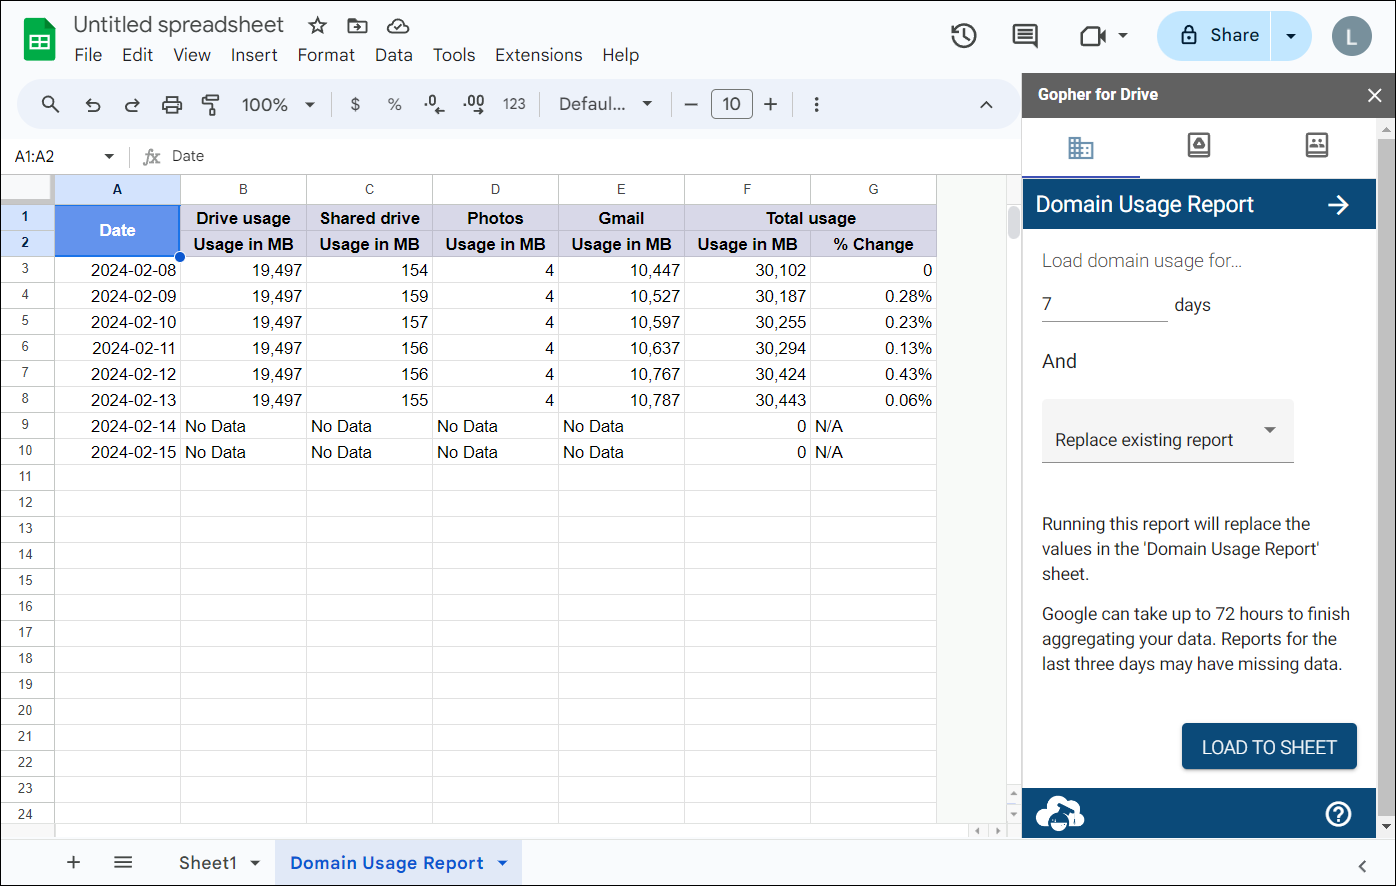
Task: Click the font size box
Action: pyautogui.click(x=731, y=104)
